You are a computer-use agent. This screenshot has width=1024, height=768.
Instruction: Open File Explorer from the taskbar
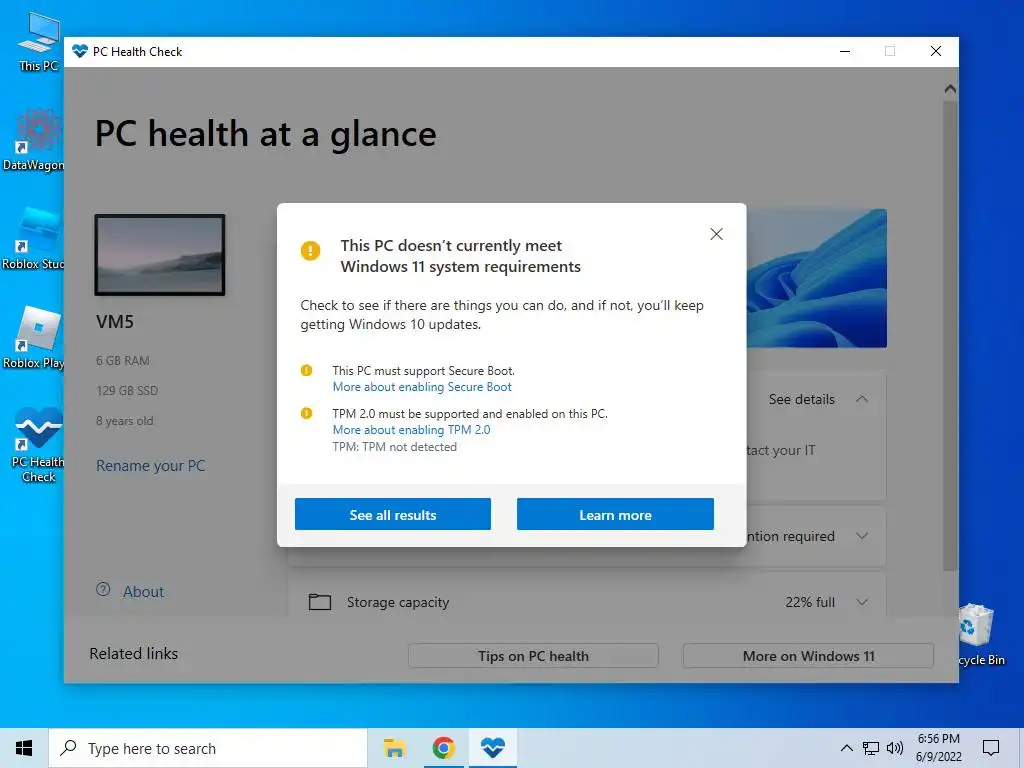(394, 748)
